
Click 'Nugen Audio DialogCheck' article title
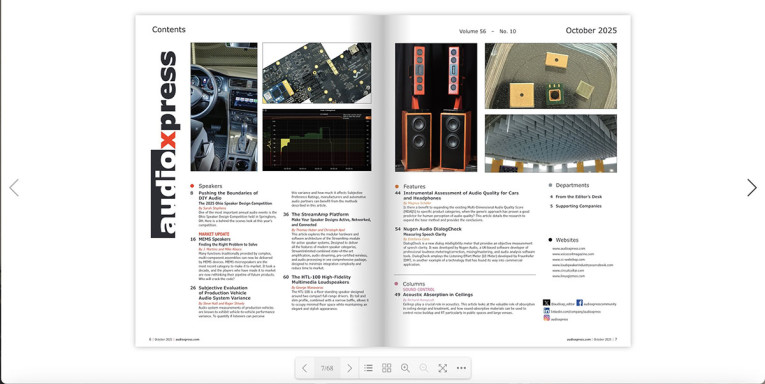[x=432, y=229]
